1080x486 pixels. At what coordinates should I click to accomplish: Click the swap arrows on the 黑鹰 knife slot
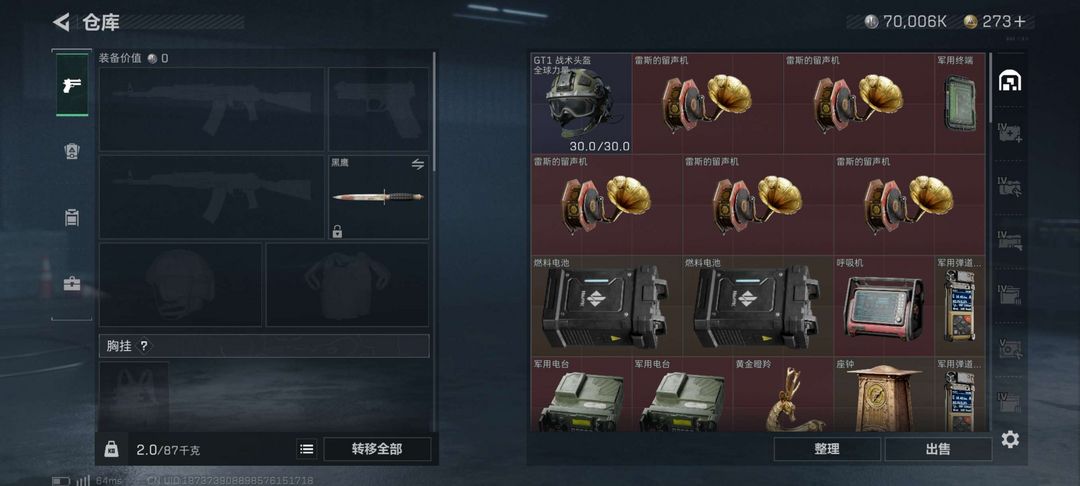pos(417,164)
